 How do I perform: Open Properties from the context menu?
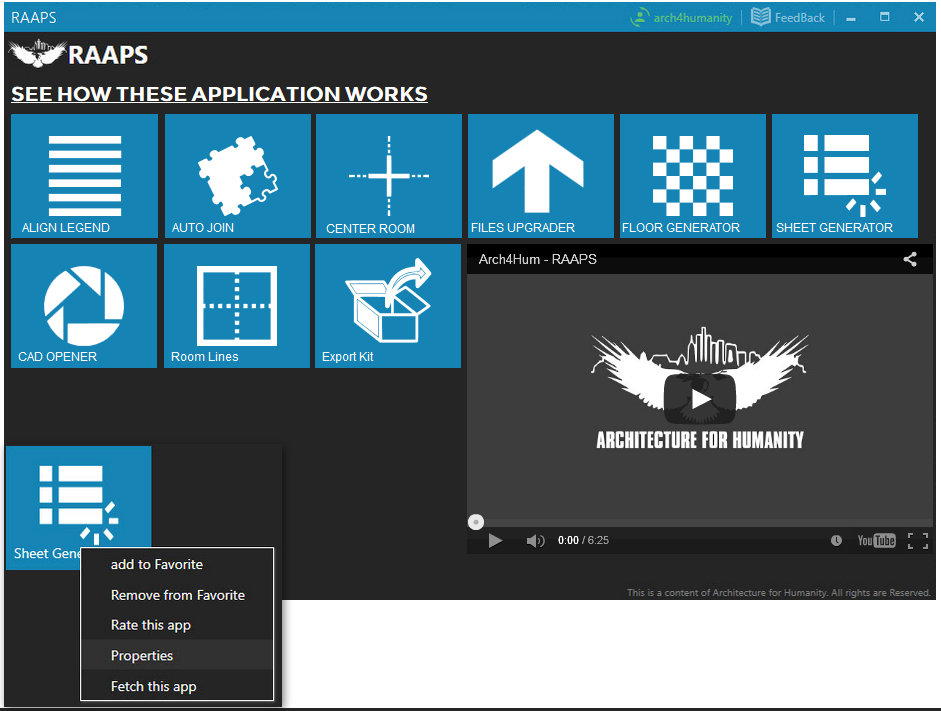click(177, 655)
